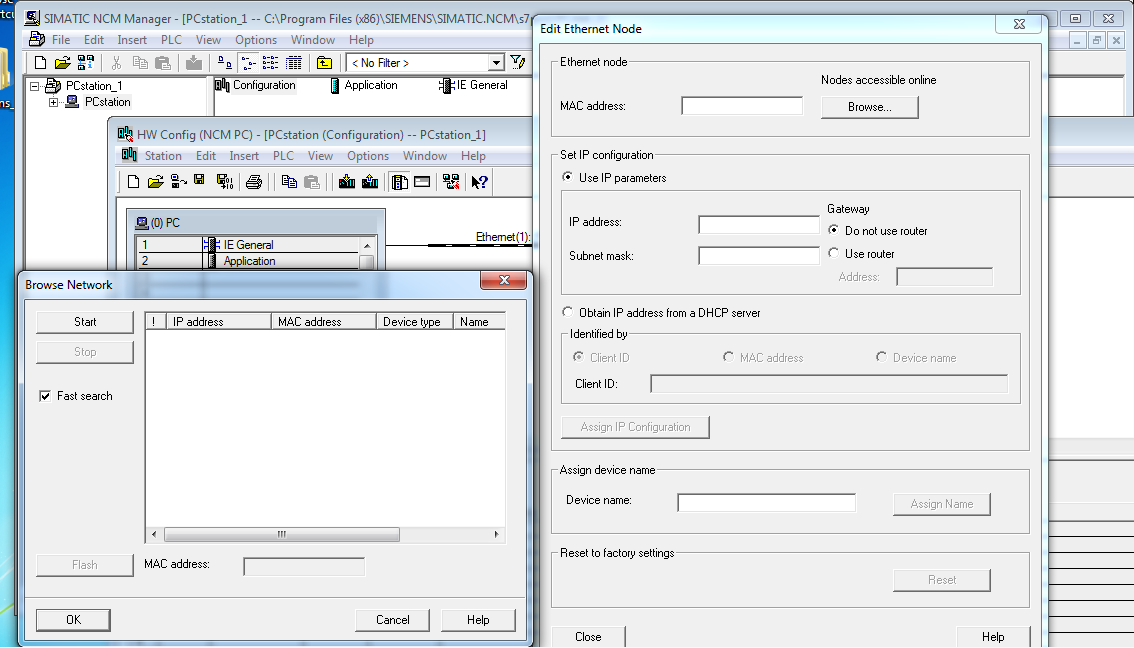Click scroll up arrow in PC rack list

point(367,245)
